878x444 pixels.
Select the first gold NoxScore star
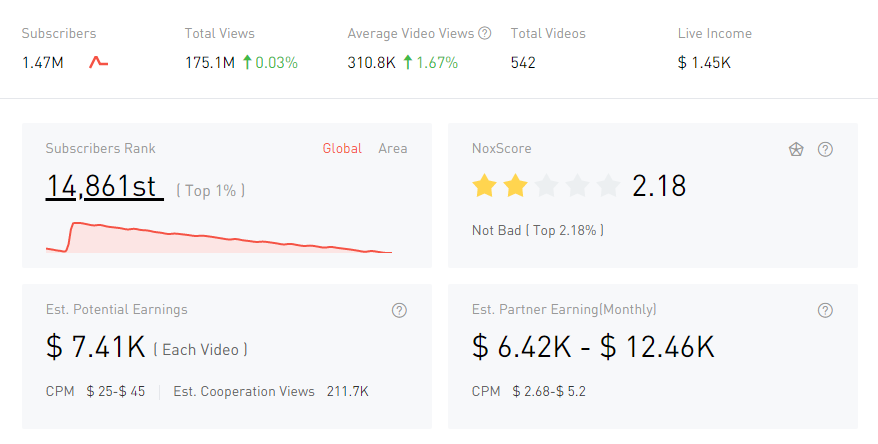tap(484, 185)
